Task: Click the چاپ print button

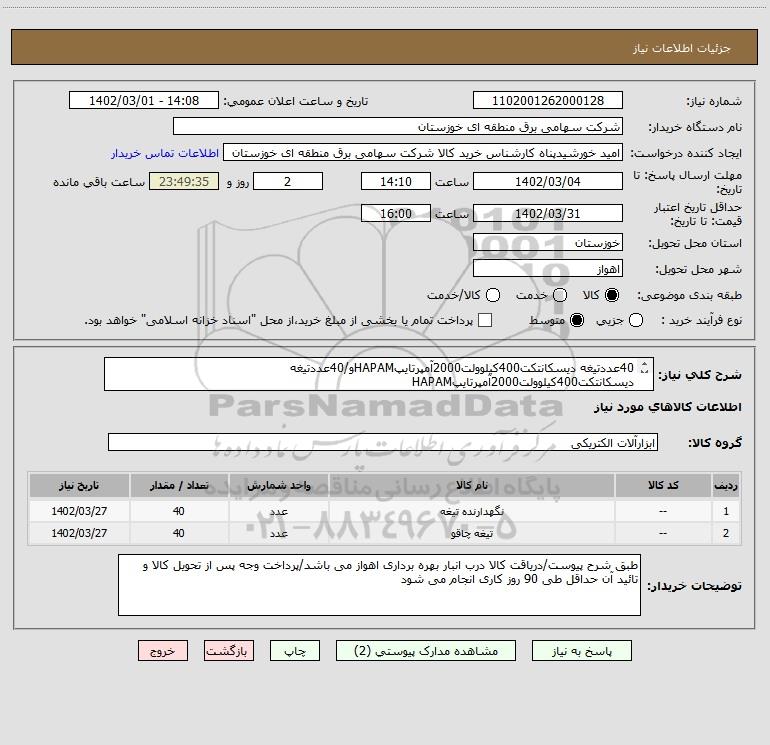Action: coord(295,651)
